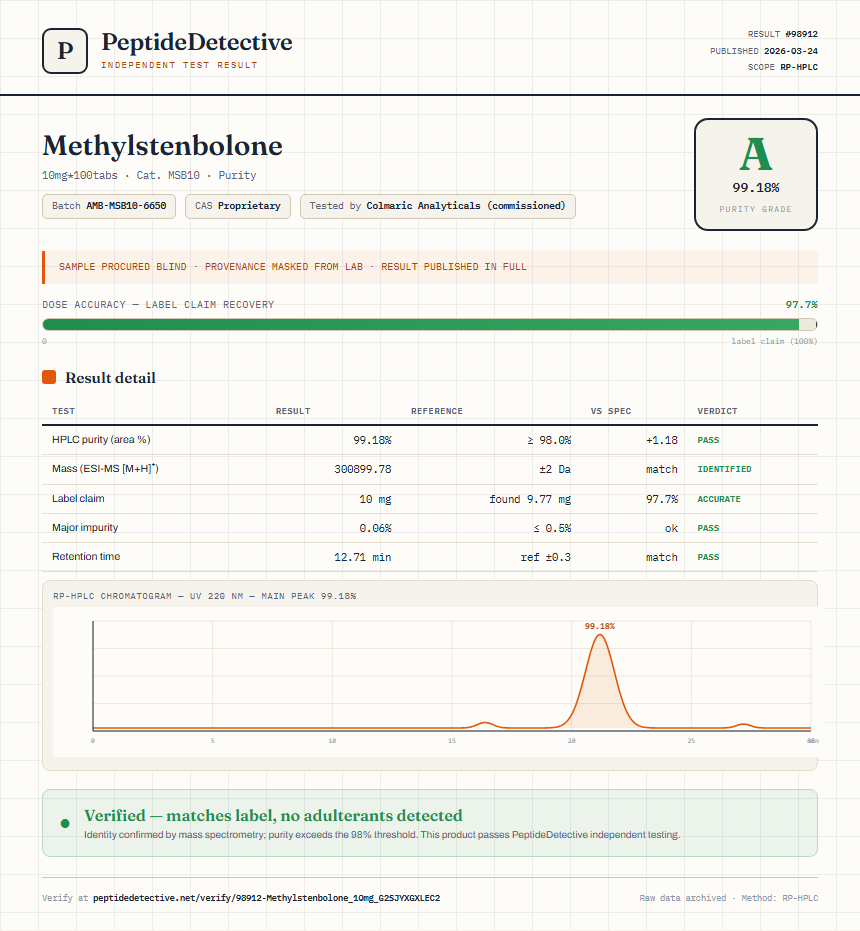Click the Major impurity row label
860x931 pixels.
85,527
